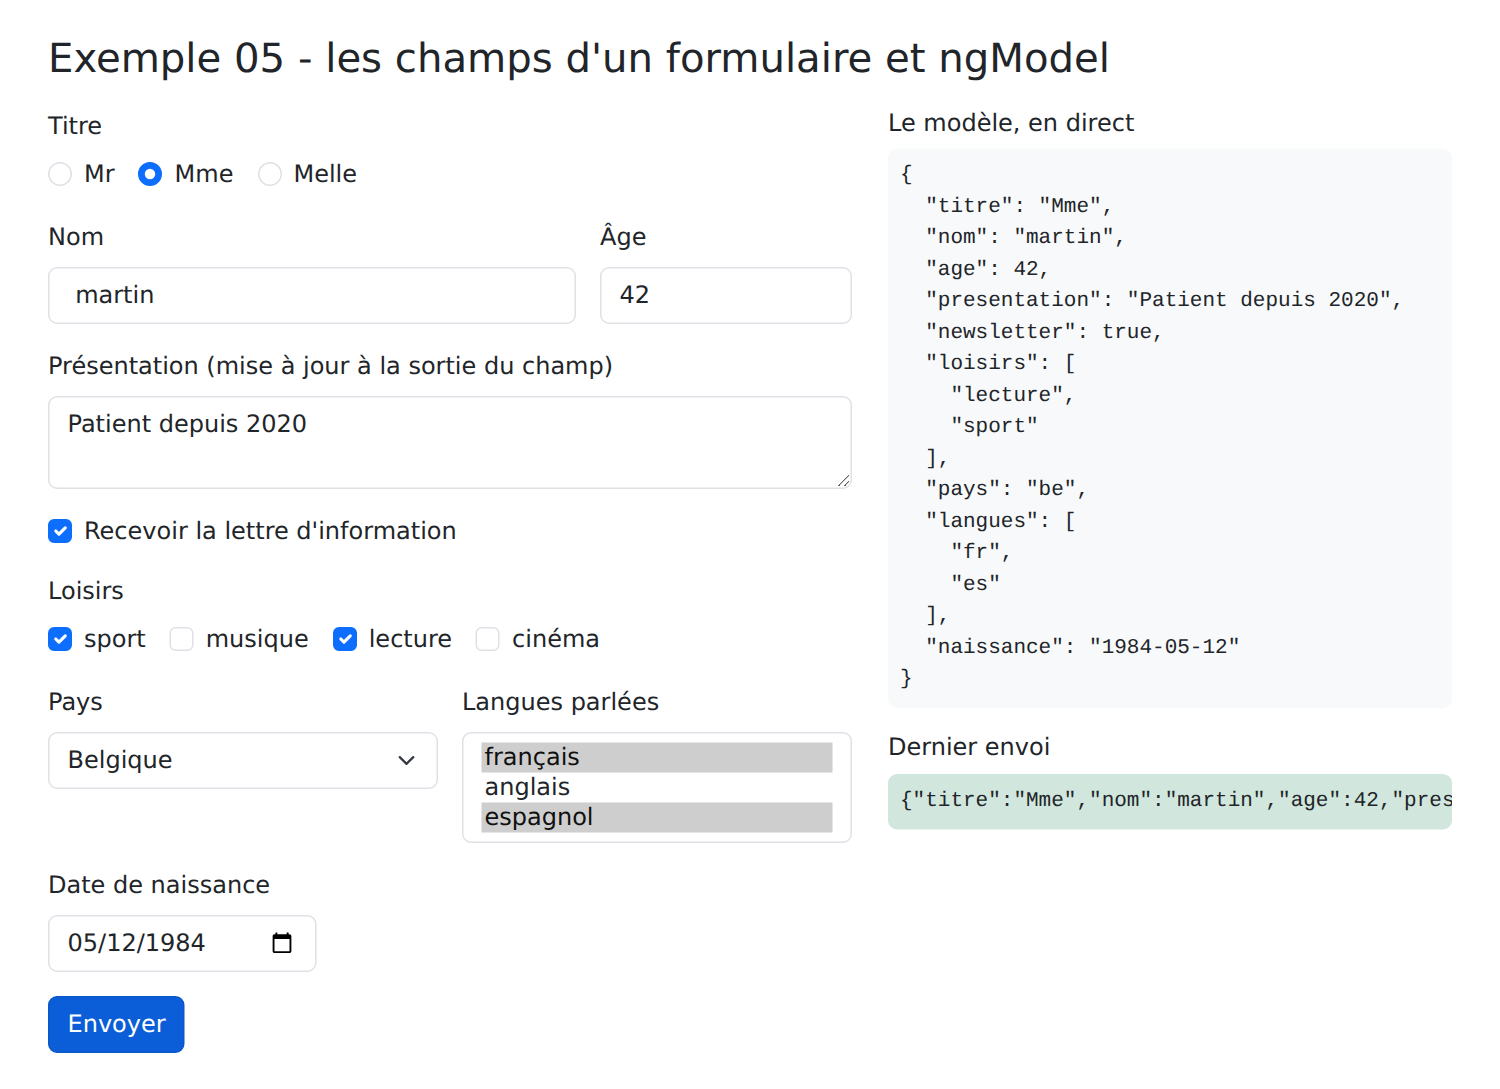Click the "nom": "martin" model line
1500x1089 pixels.
(x=1025, y=237)
